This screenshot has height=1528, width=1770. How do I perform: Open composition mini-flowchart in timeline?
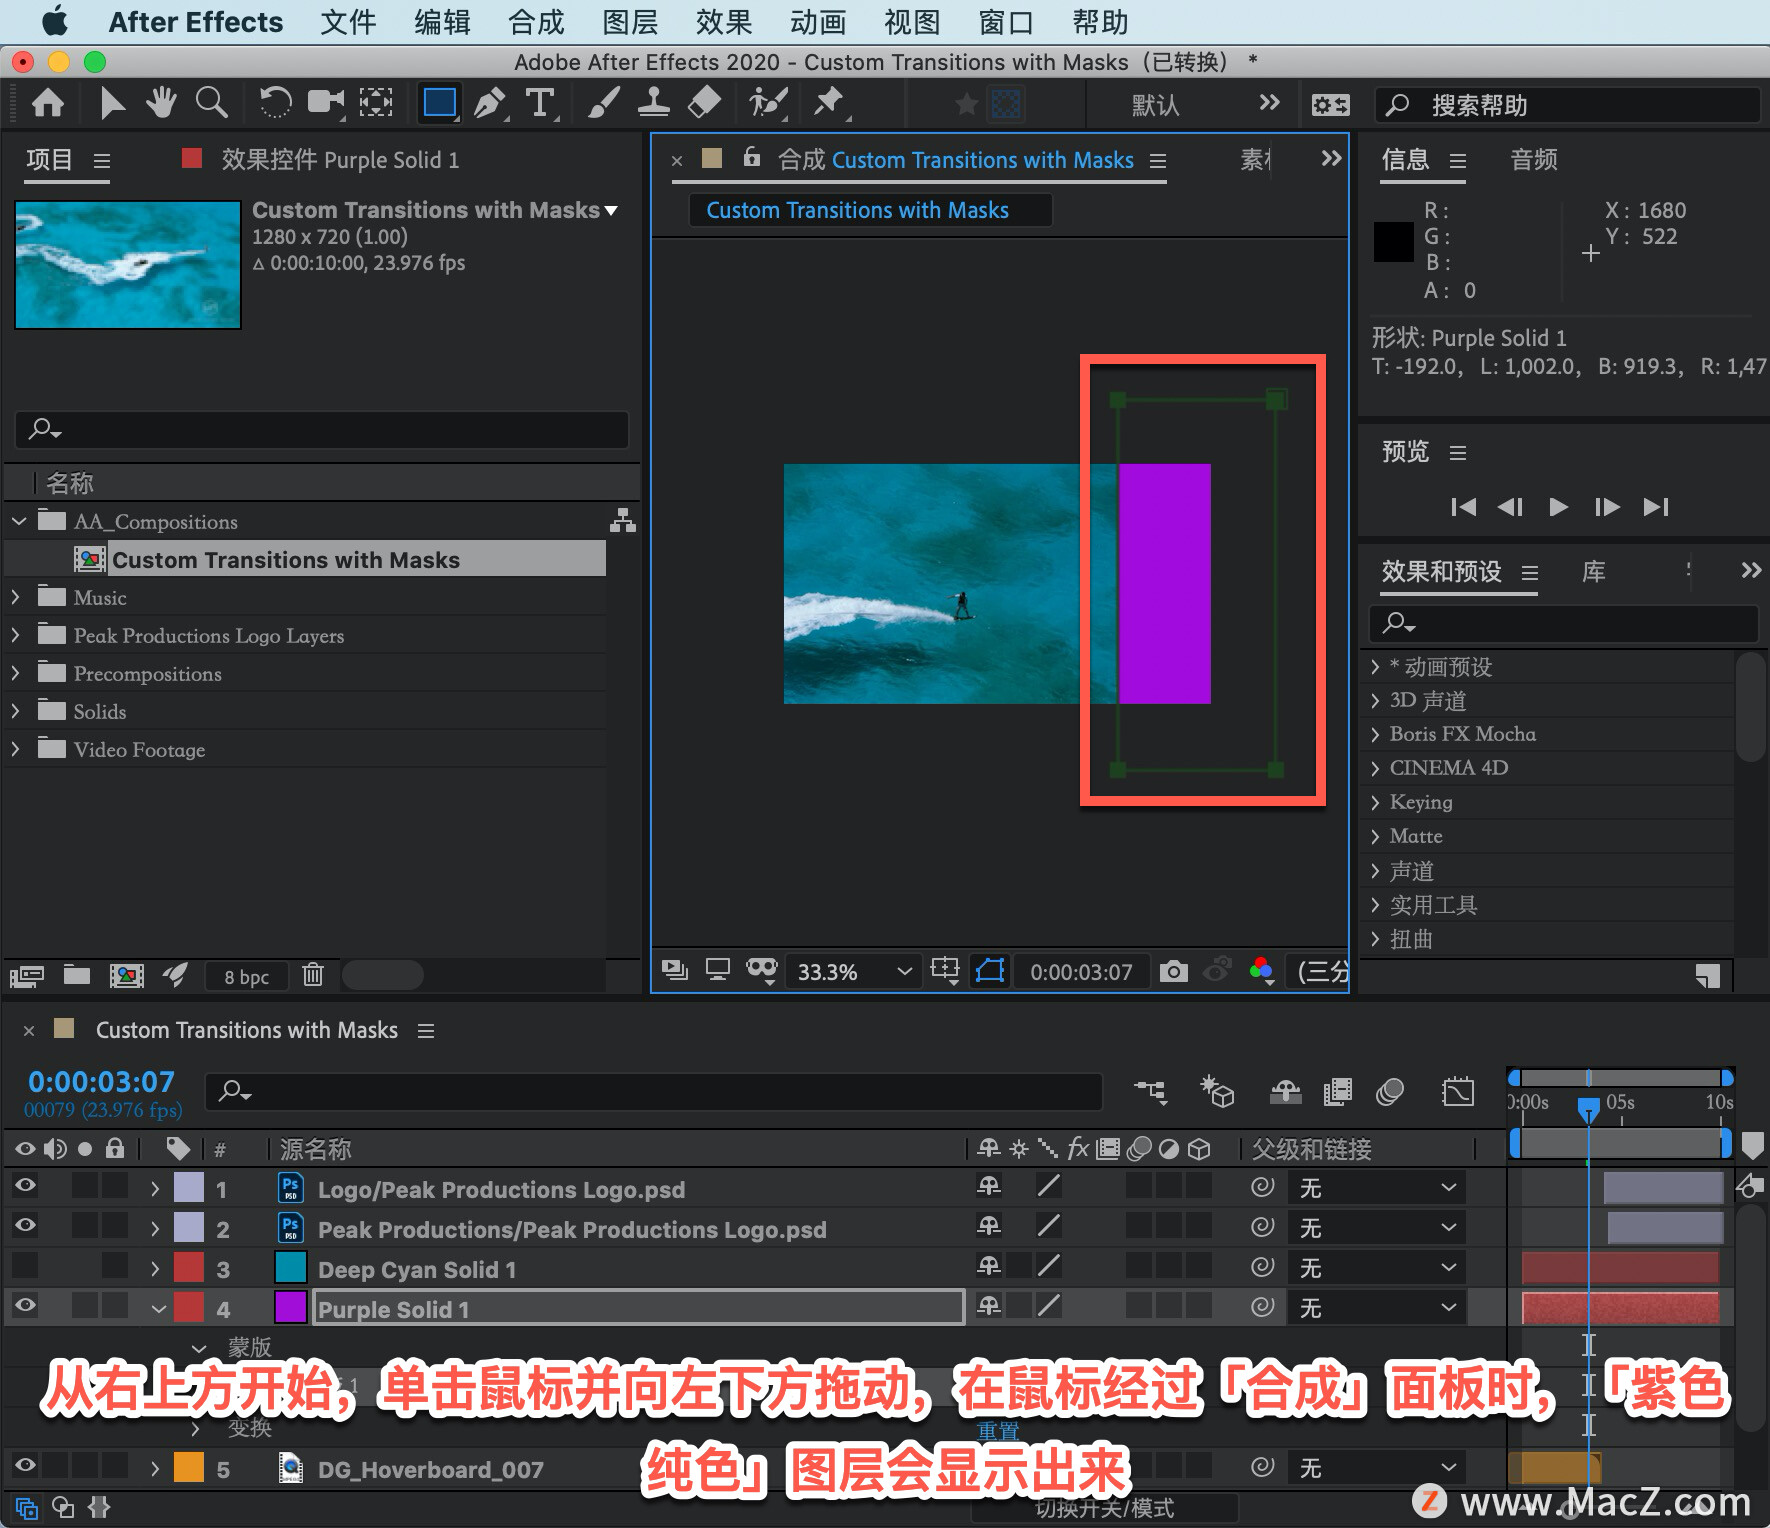click(x=1150, y=1091)
